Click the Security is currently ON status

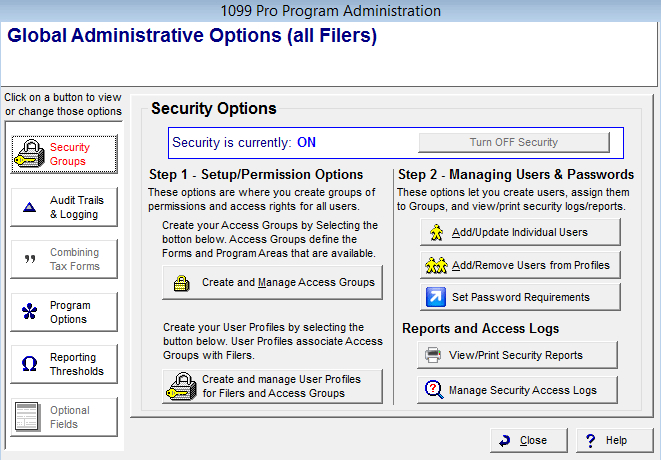244,143
